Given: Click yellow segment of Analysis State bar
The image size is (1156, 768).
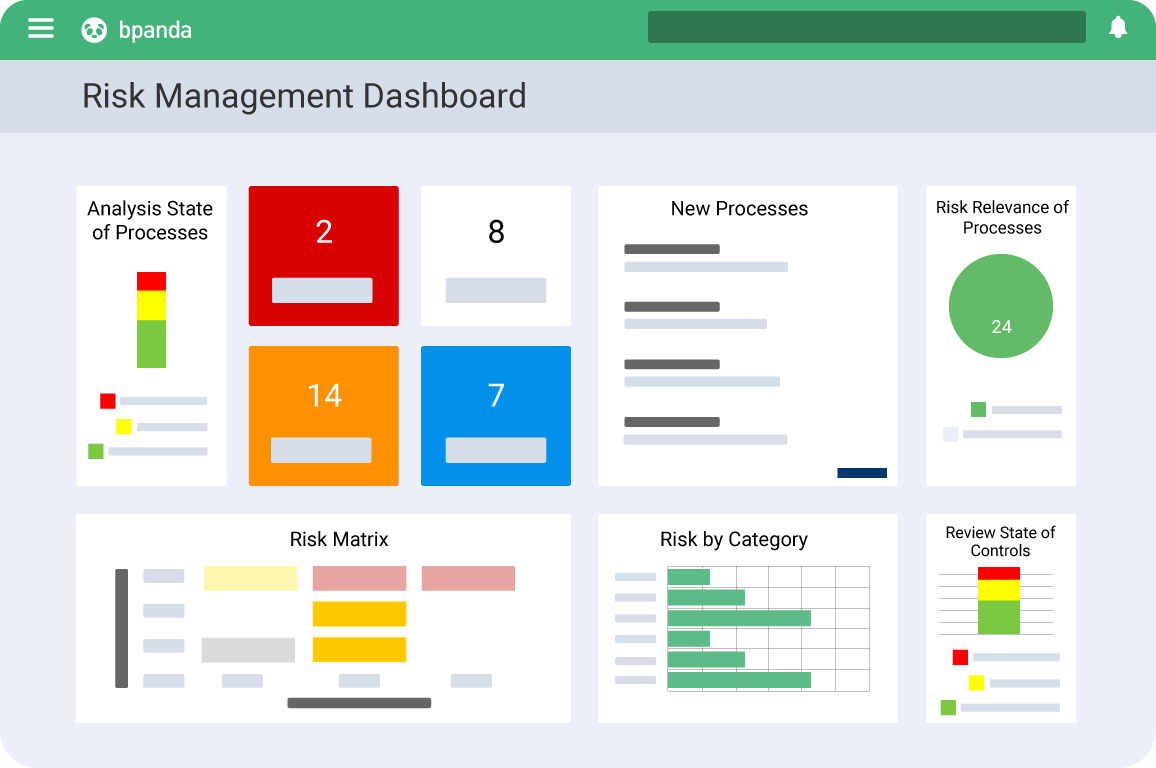Looking at the screenshot, I should 151,306.
